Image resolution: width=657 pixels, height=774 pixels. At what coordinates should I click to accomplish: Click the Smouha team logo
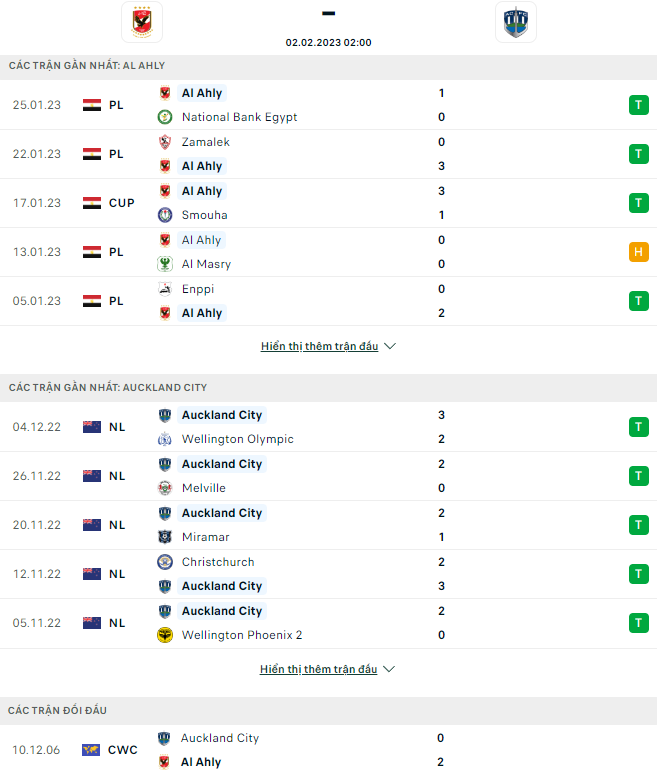coord(165,215)
